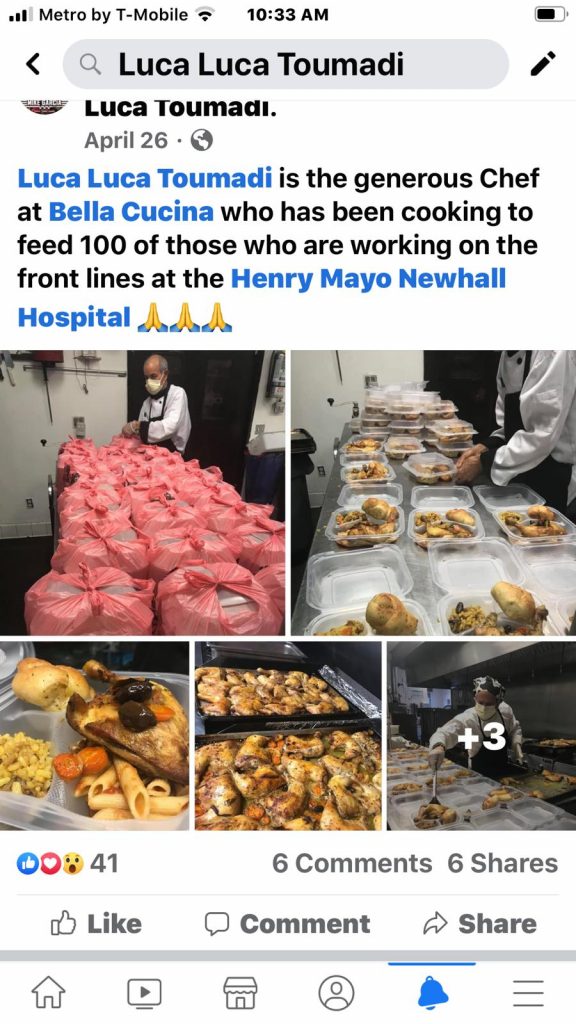Tap the Share button
The width and height of the screenshot is (576, 1024).
[480, 923]
